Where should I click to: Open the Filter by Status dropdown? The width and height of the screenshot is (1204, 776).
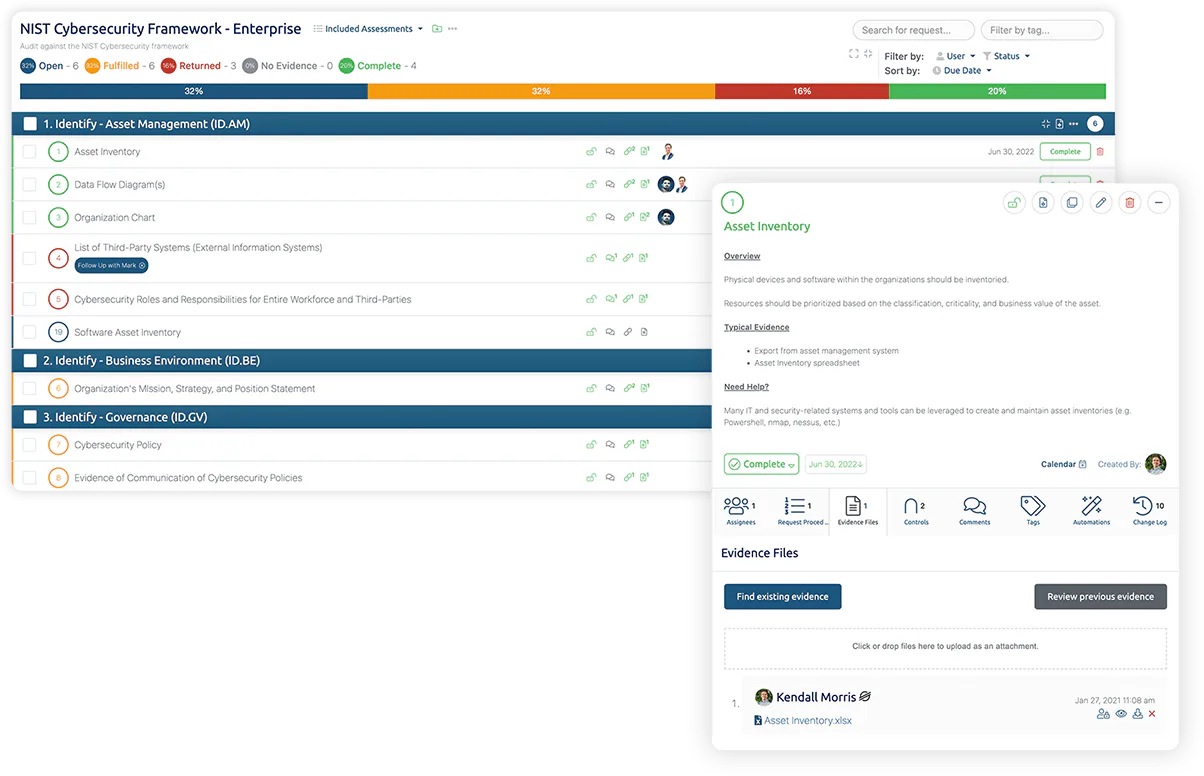click(x=1006, y=56)
